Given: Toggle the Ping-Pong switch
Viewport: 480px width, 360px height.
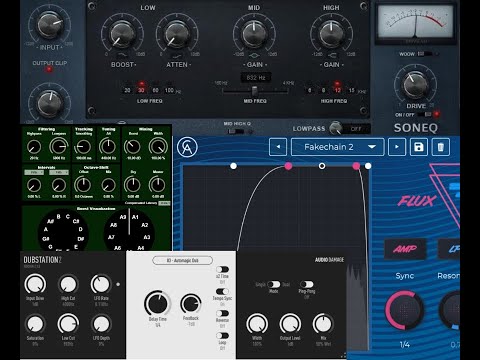Looking at the screenshot, I should pos(307,284).
